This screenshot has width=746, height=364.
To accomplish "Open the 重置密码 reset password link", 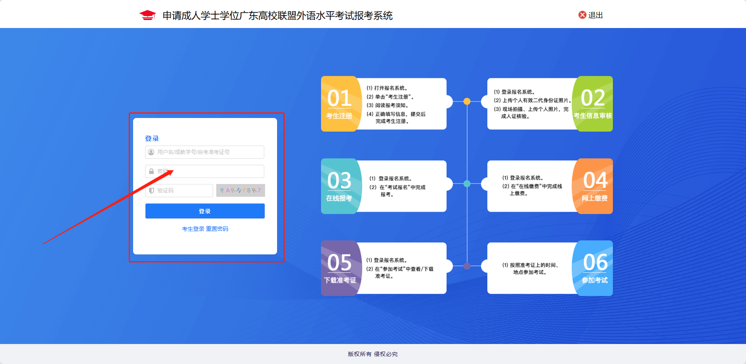I will point(217,229).
